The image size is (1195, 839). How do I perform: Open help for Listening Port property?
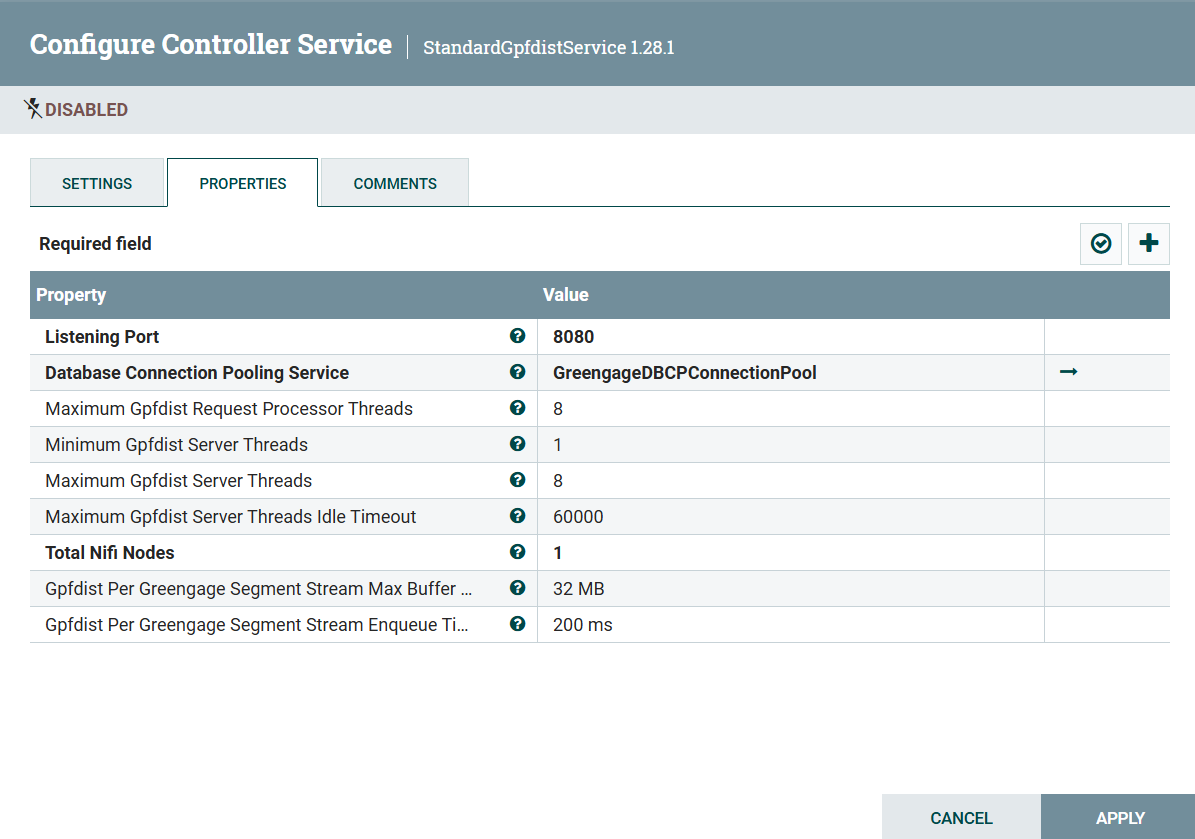517,336
